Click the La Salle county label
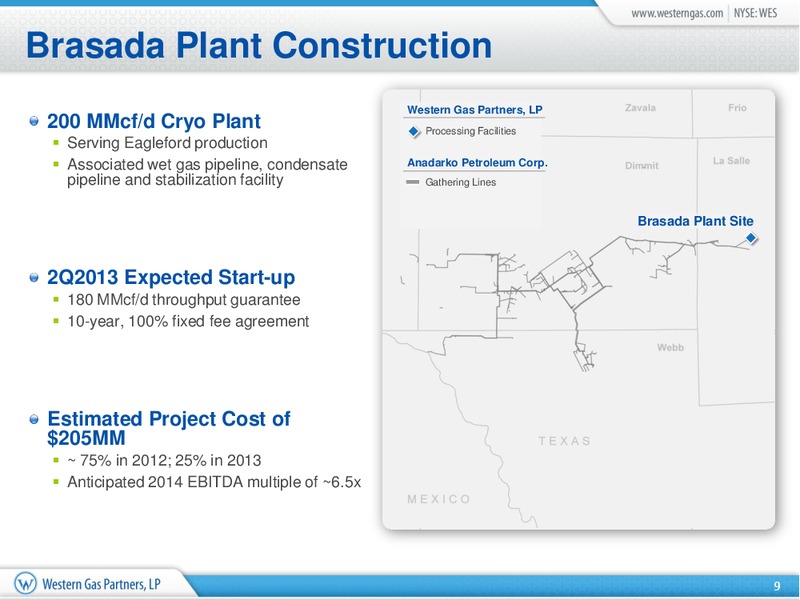This screenshot has width=800, height=600. 731,161
